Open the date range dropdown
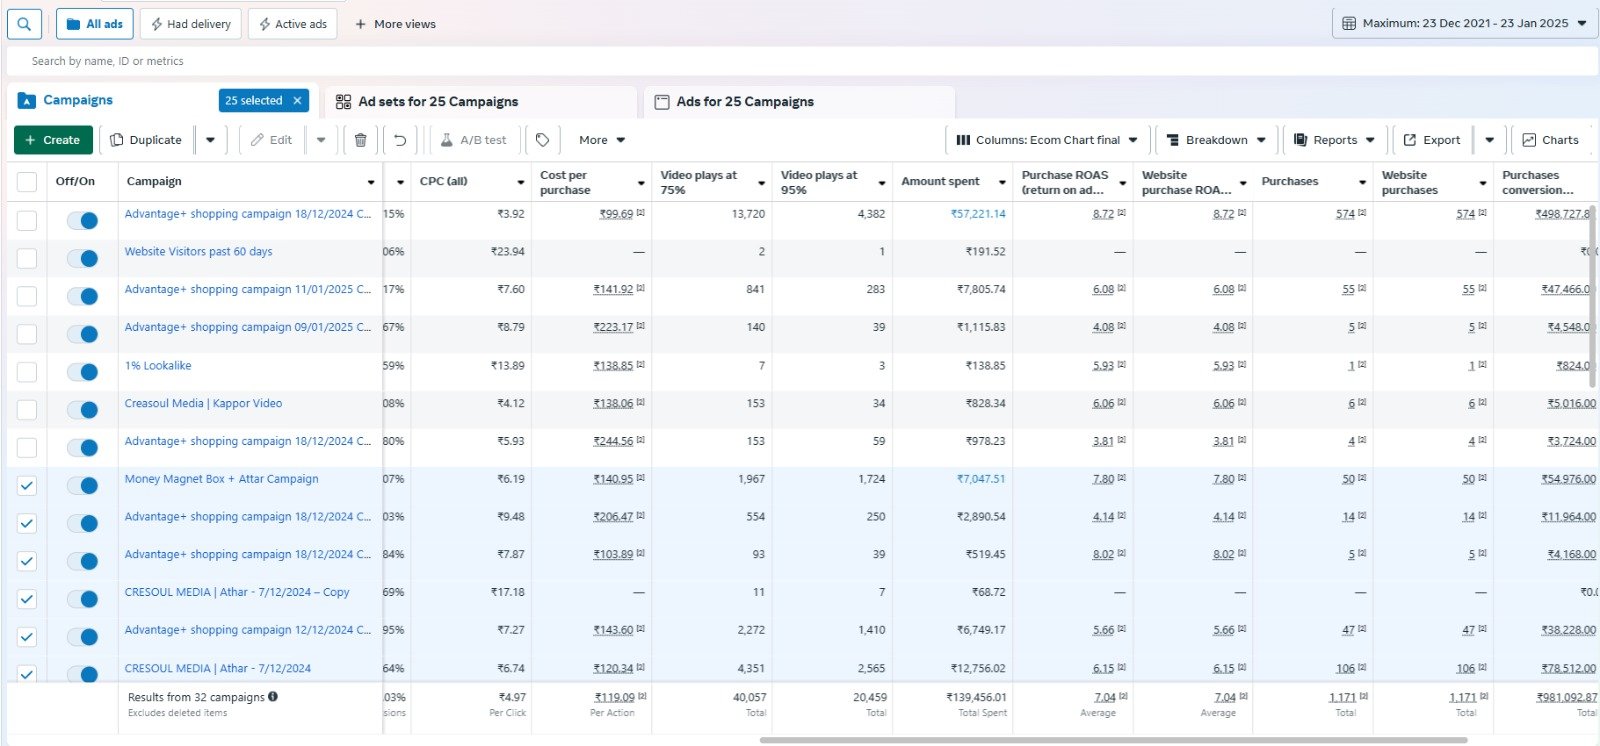Screen dimensions: 1600x746 pyautogui.click(x=1464, y=23)
